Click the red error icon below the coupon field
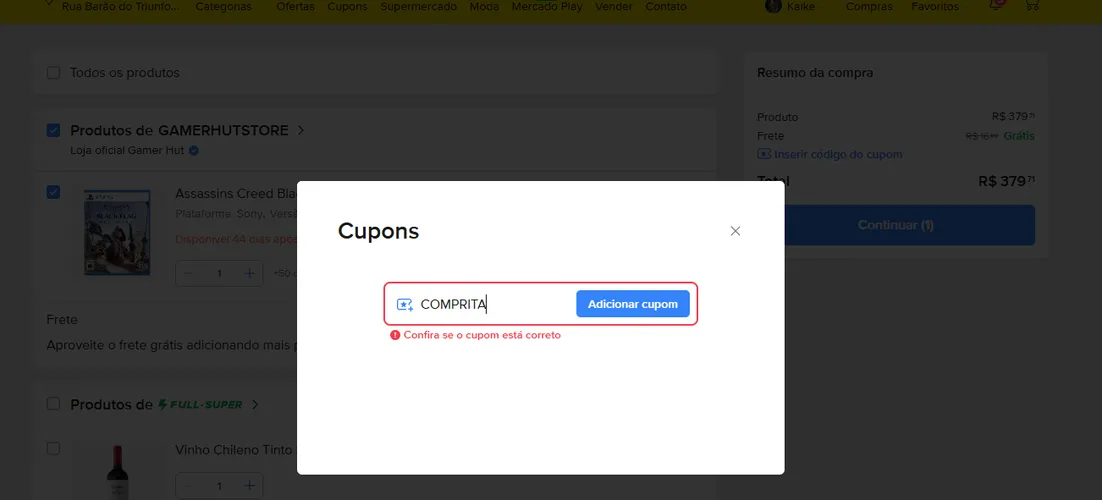Screen dimensions: 1102x500 395,335
